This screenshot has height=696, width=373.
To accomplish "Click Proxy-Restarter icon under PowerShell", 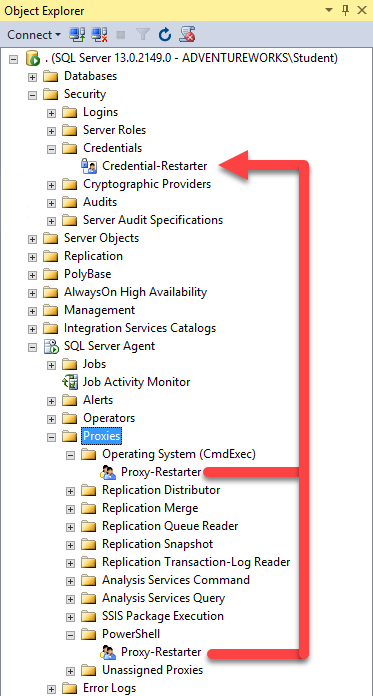I will click(x=108, y=652).
